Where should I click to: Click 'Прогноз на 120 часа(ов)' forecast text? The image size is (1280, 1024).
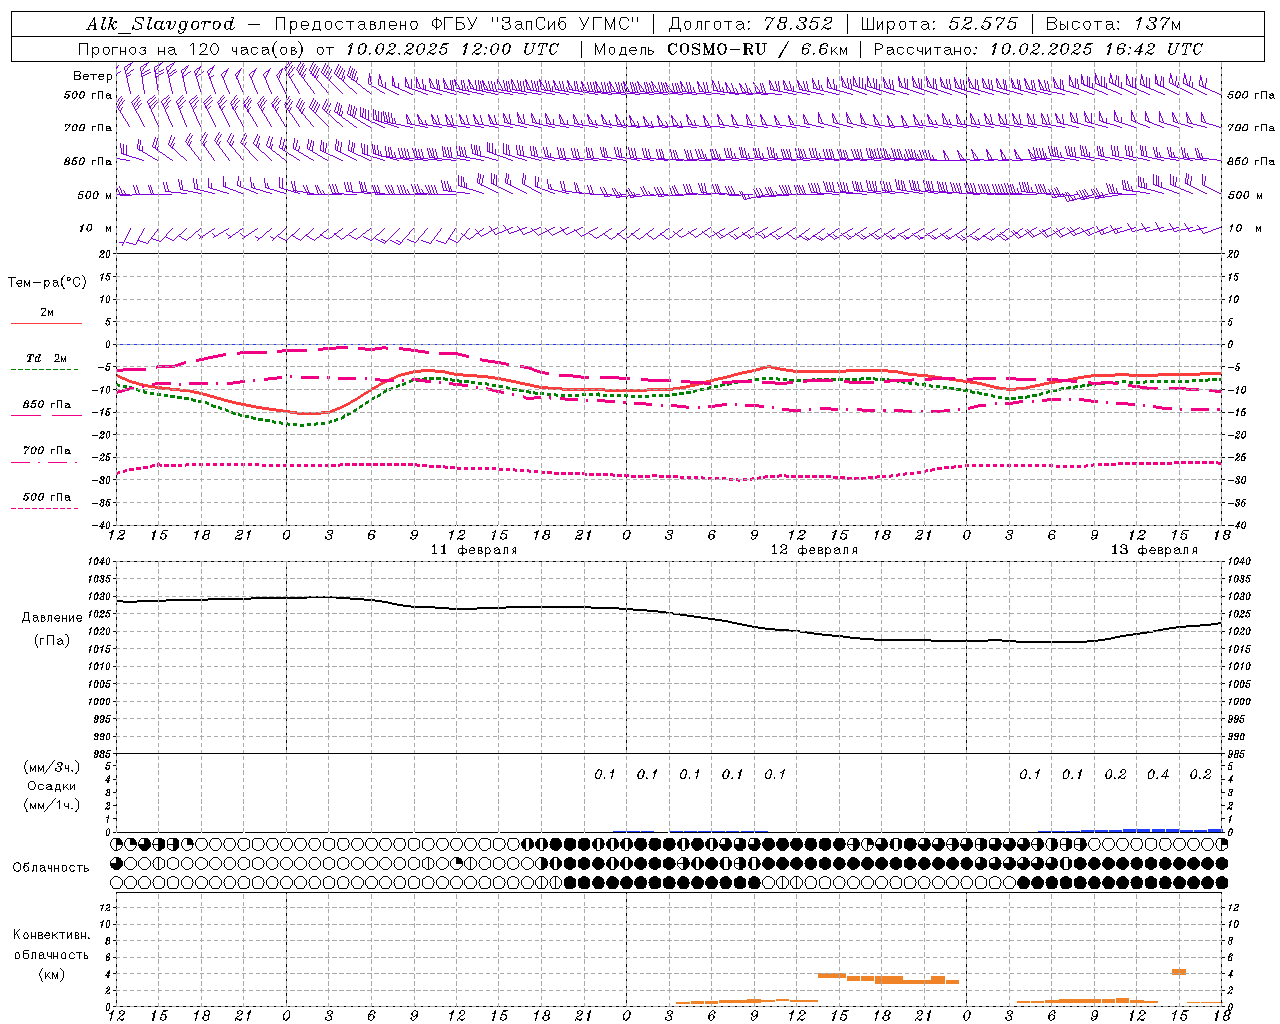[x=192, y=49]
